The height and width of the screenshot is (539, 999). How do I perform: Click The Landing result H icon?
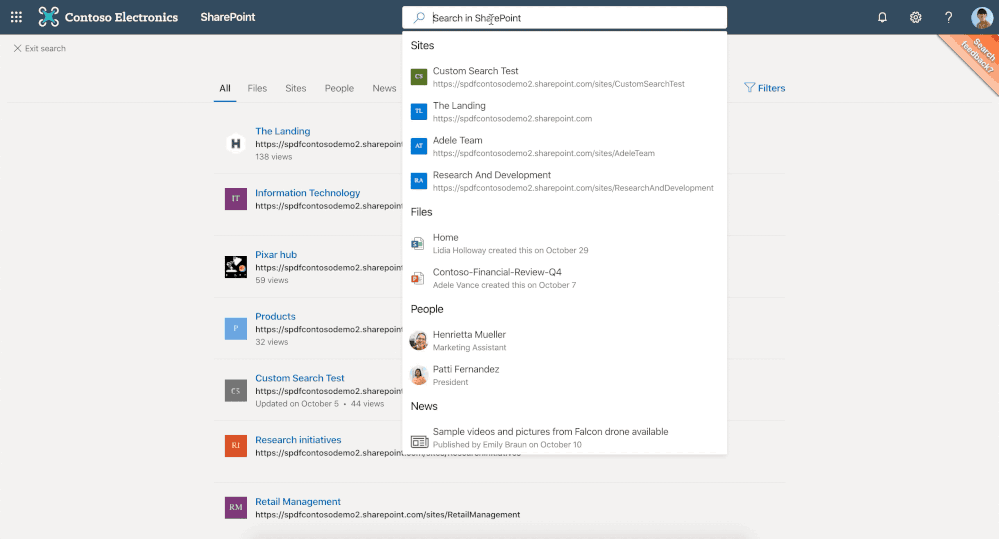(236, 143)
